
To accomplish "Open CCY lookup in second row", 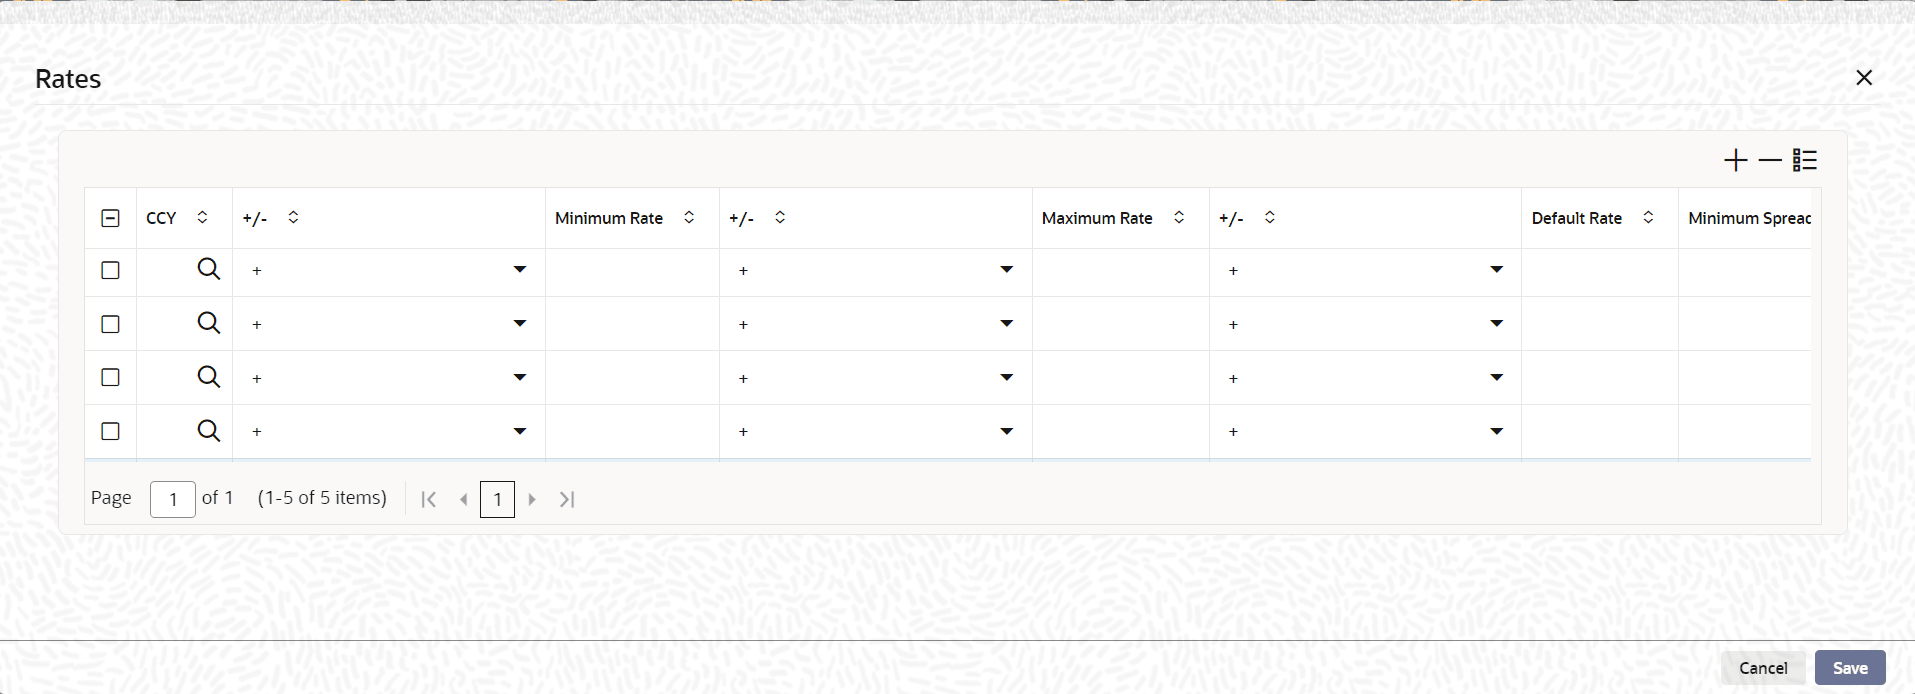I will pyautogui.click(x=208, y=323).
